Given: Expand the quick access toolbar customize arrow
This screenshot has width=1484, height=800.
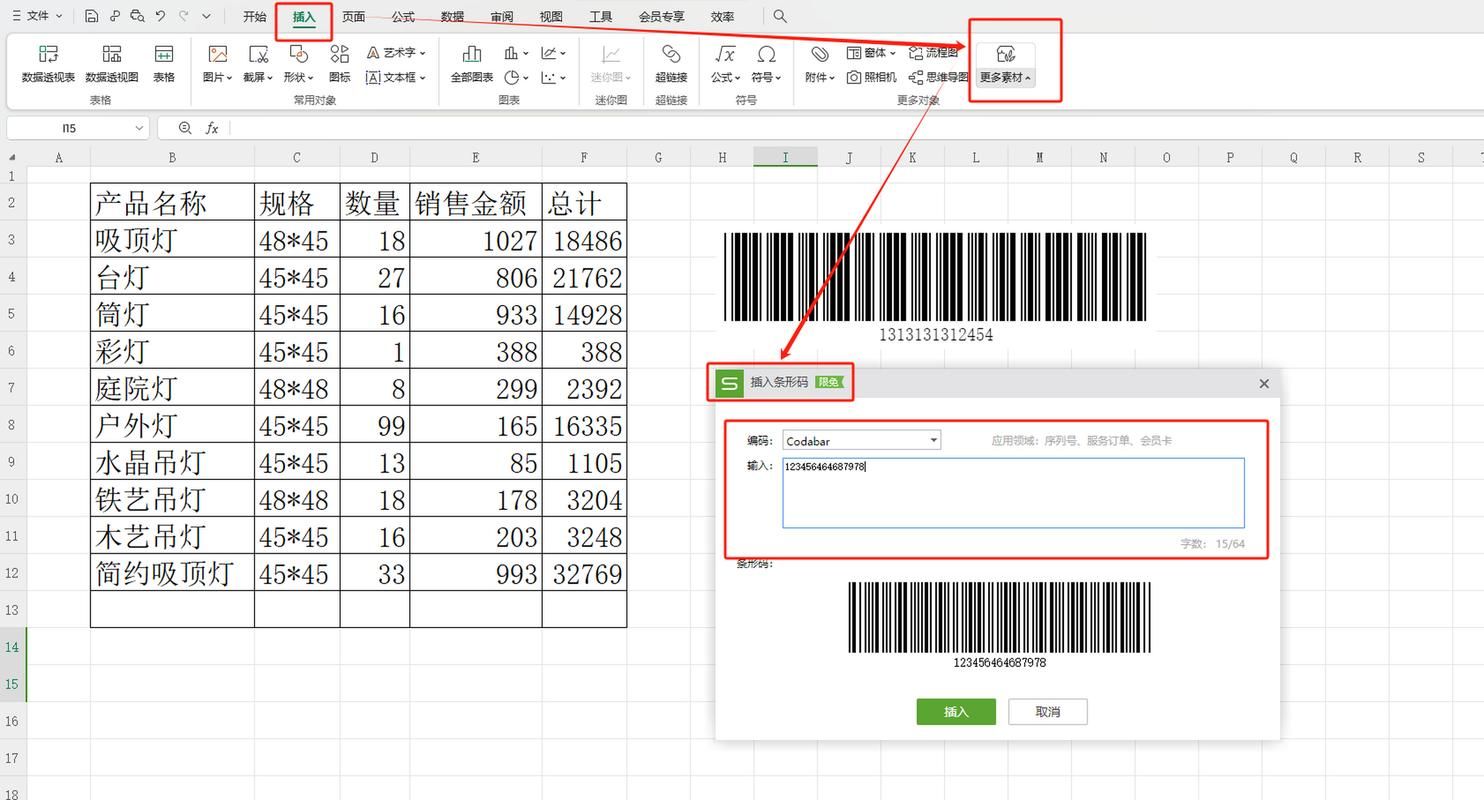Looking at the screenshot, I should [206, 16].
